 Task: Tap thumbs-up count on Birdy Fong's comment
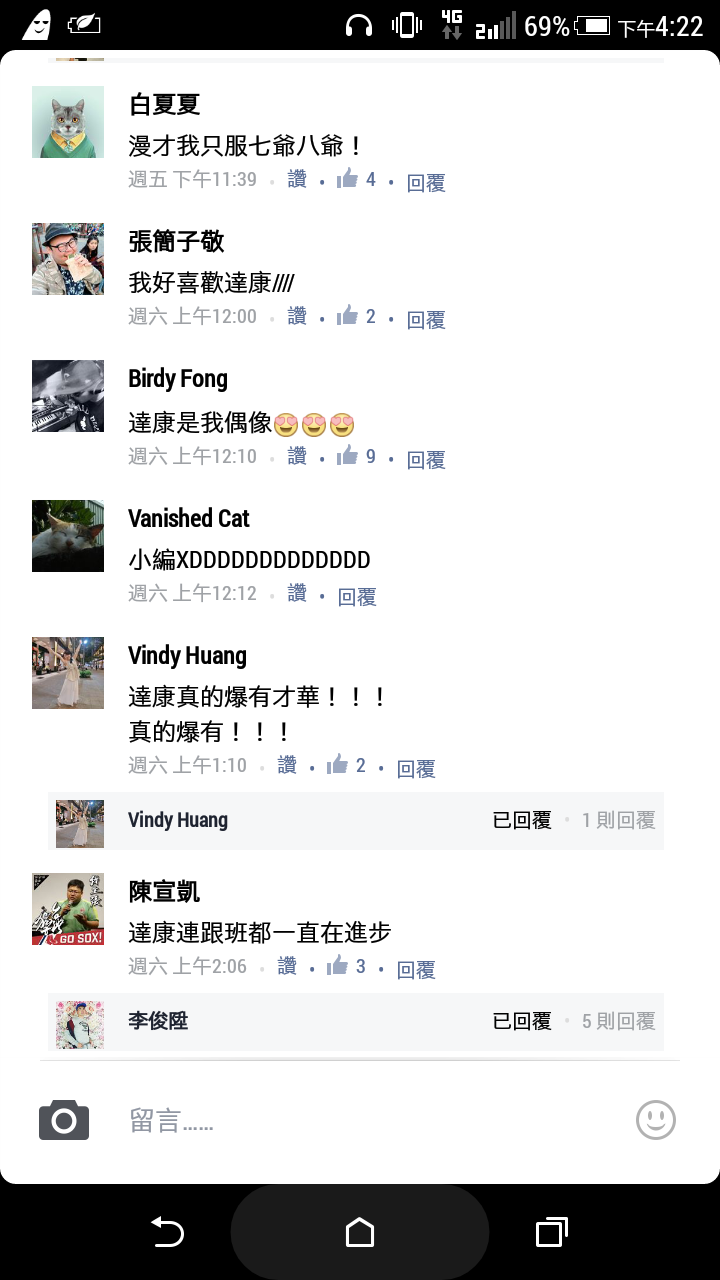click(x=371, y=456)
